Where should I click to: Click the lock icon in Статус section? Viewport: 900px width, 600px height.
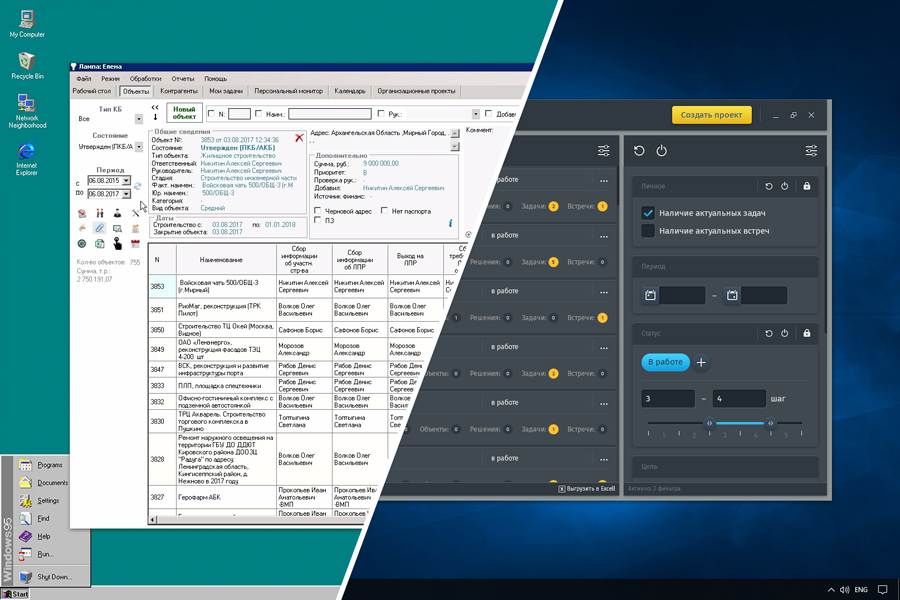pos(806,333)
